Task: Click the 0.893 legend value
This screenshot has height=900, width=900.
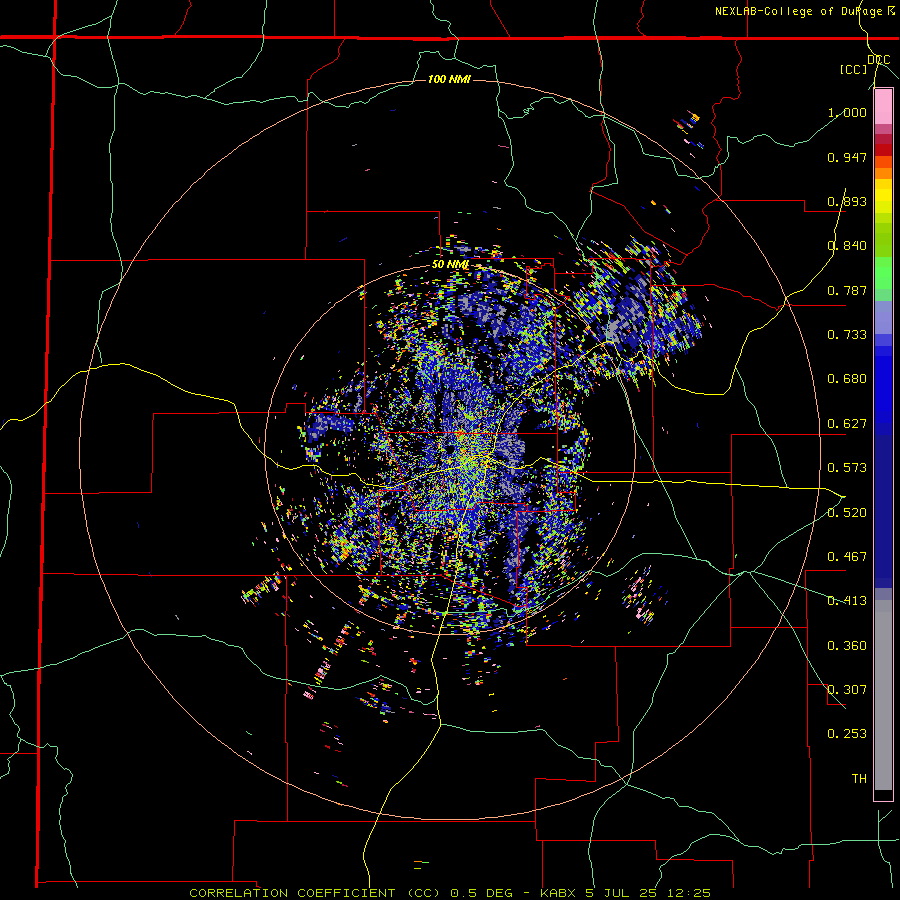Action: click(x=847, y=201)
